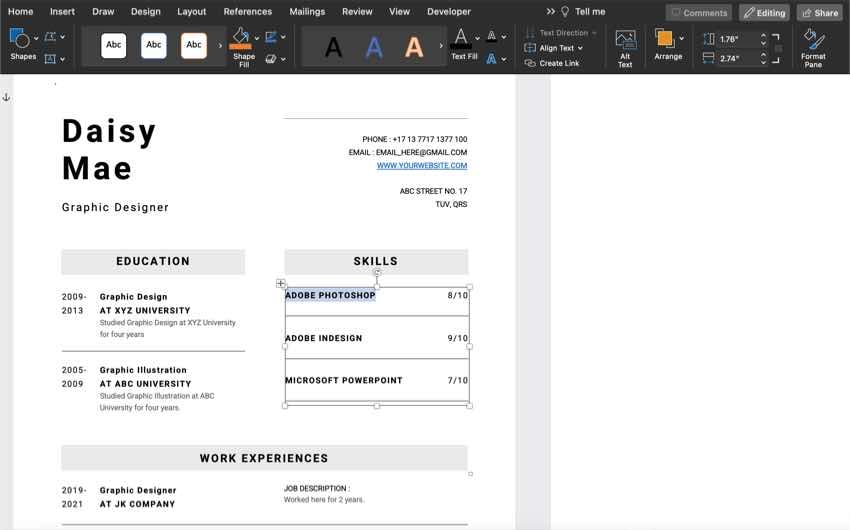This screenshot has width=850, height=530.
Task: Open the Text Outline dropdown arrow
Action: (x=504, y=37)
